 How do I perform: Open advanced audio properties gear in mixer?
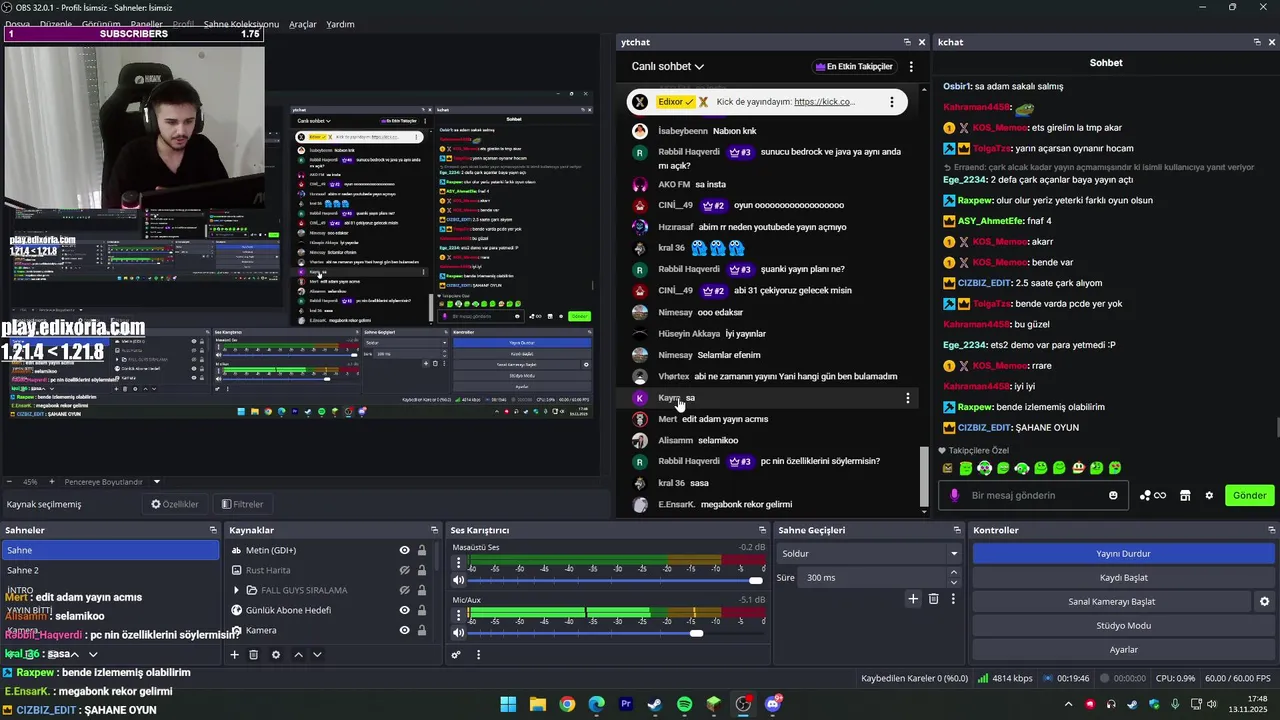coord(456,655)
